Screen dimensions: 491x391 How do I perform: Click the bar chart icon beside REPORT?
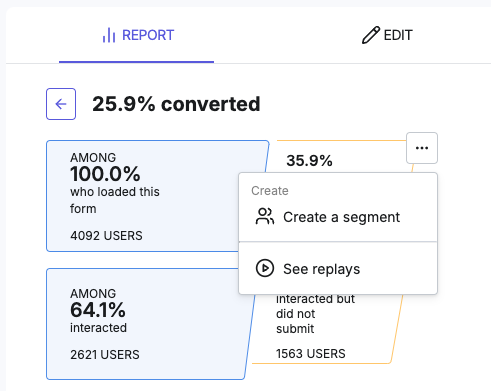click(109, 35)
